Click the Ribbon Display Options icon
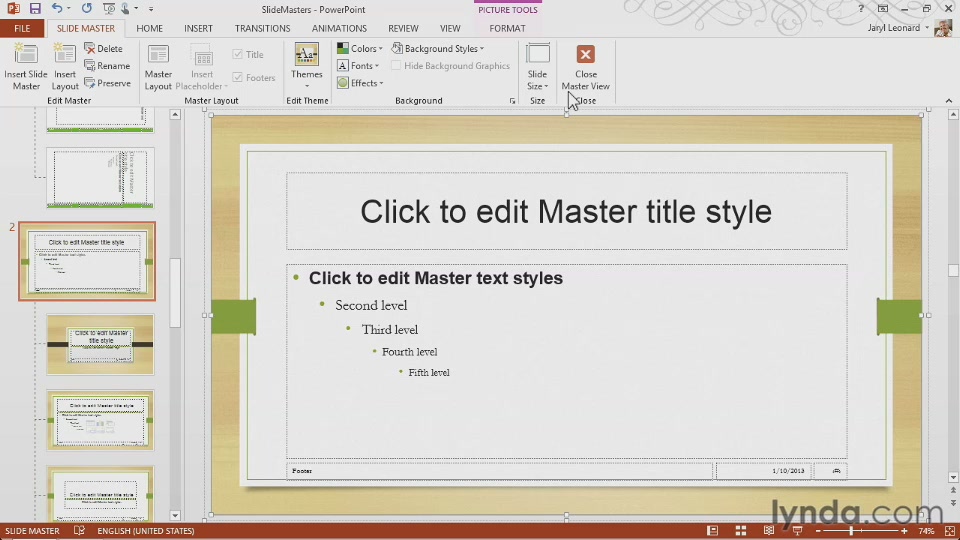This screenshot has width=960, height=540. click(x=883, y=9)
